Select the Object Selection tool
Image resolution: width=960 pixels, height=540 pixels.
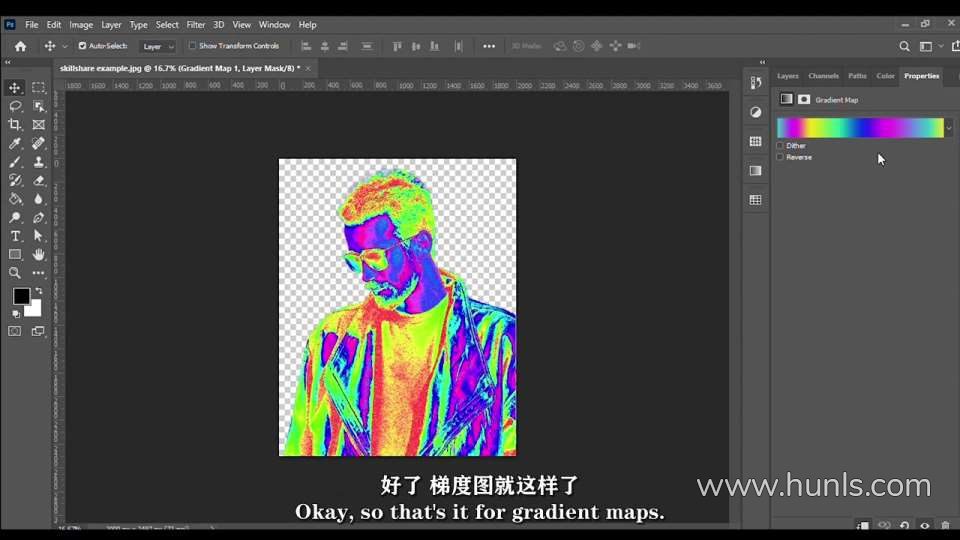pyautogui.click(x=39, y=107)
